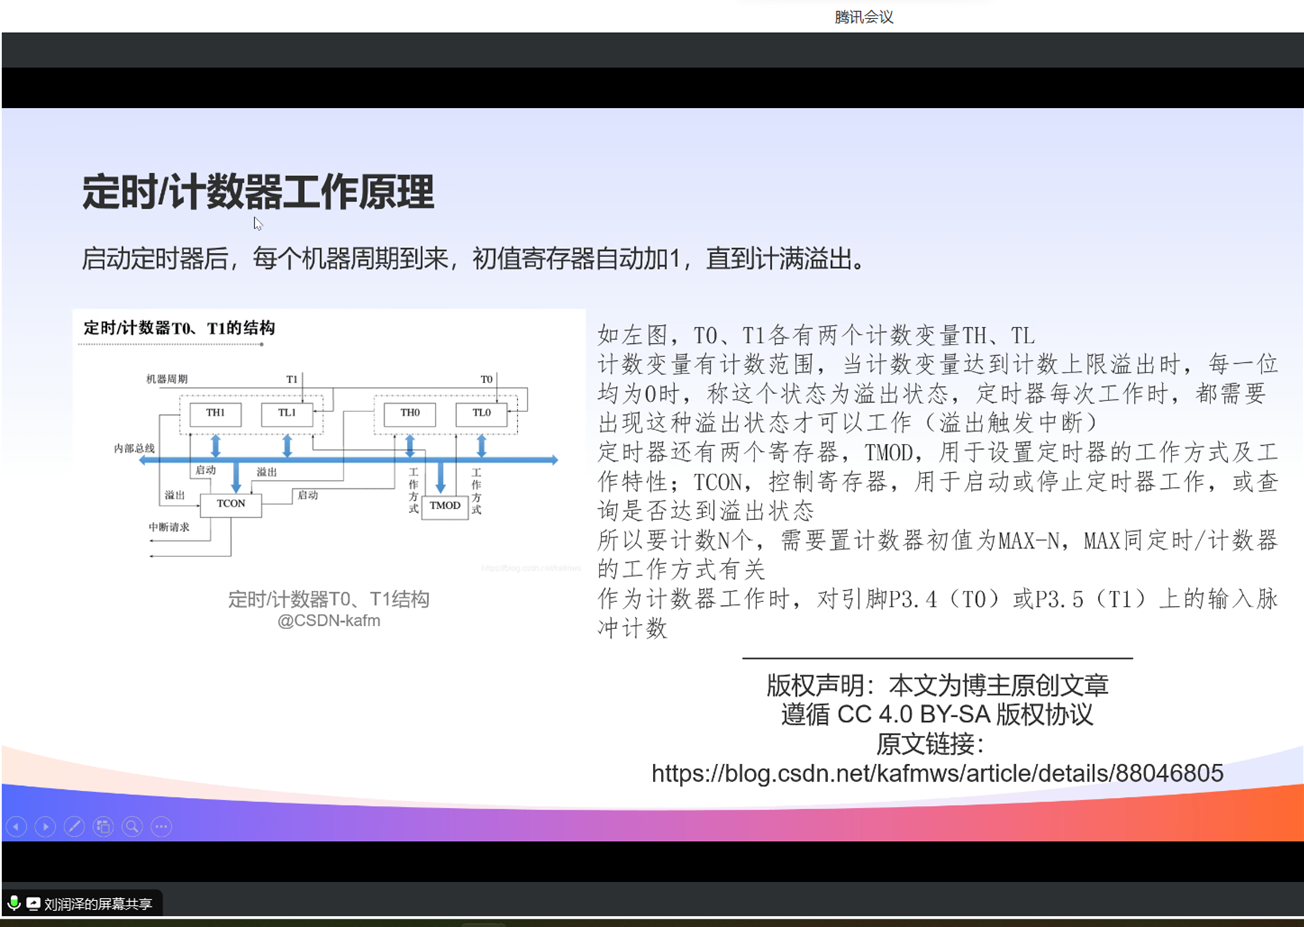Click the TMOD block in diagram

(x=445, y=506)
